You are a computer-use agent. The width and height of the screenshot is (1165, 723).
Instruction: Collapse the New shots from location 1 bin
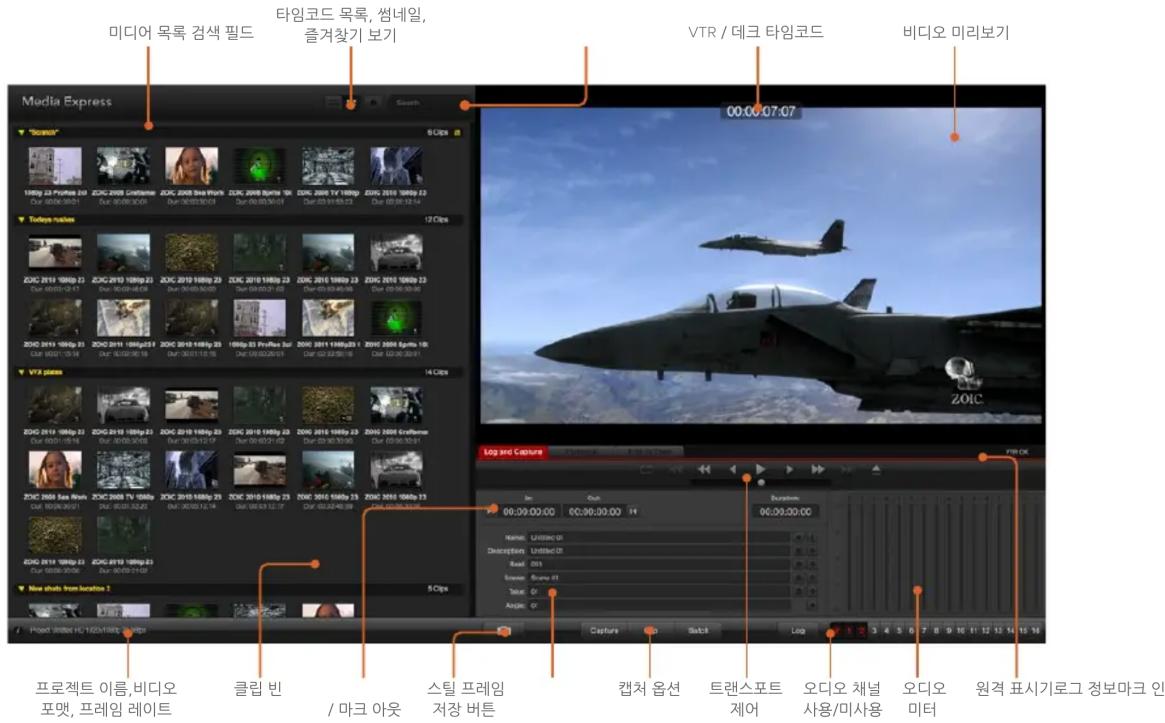21,589
